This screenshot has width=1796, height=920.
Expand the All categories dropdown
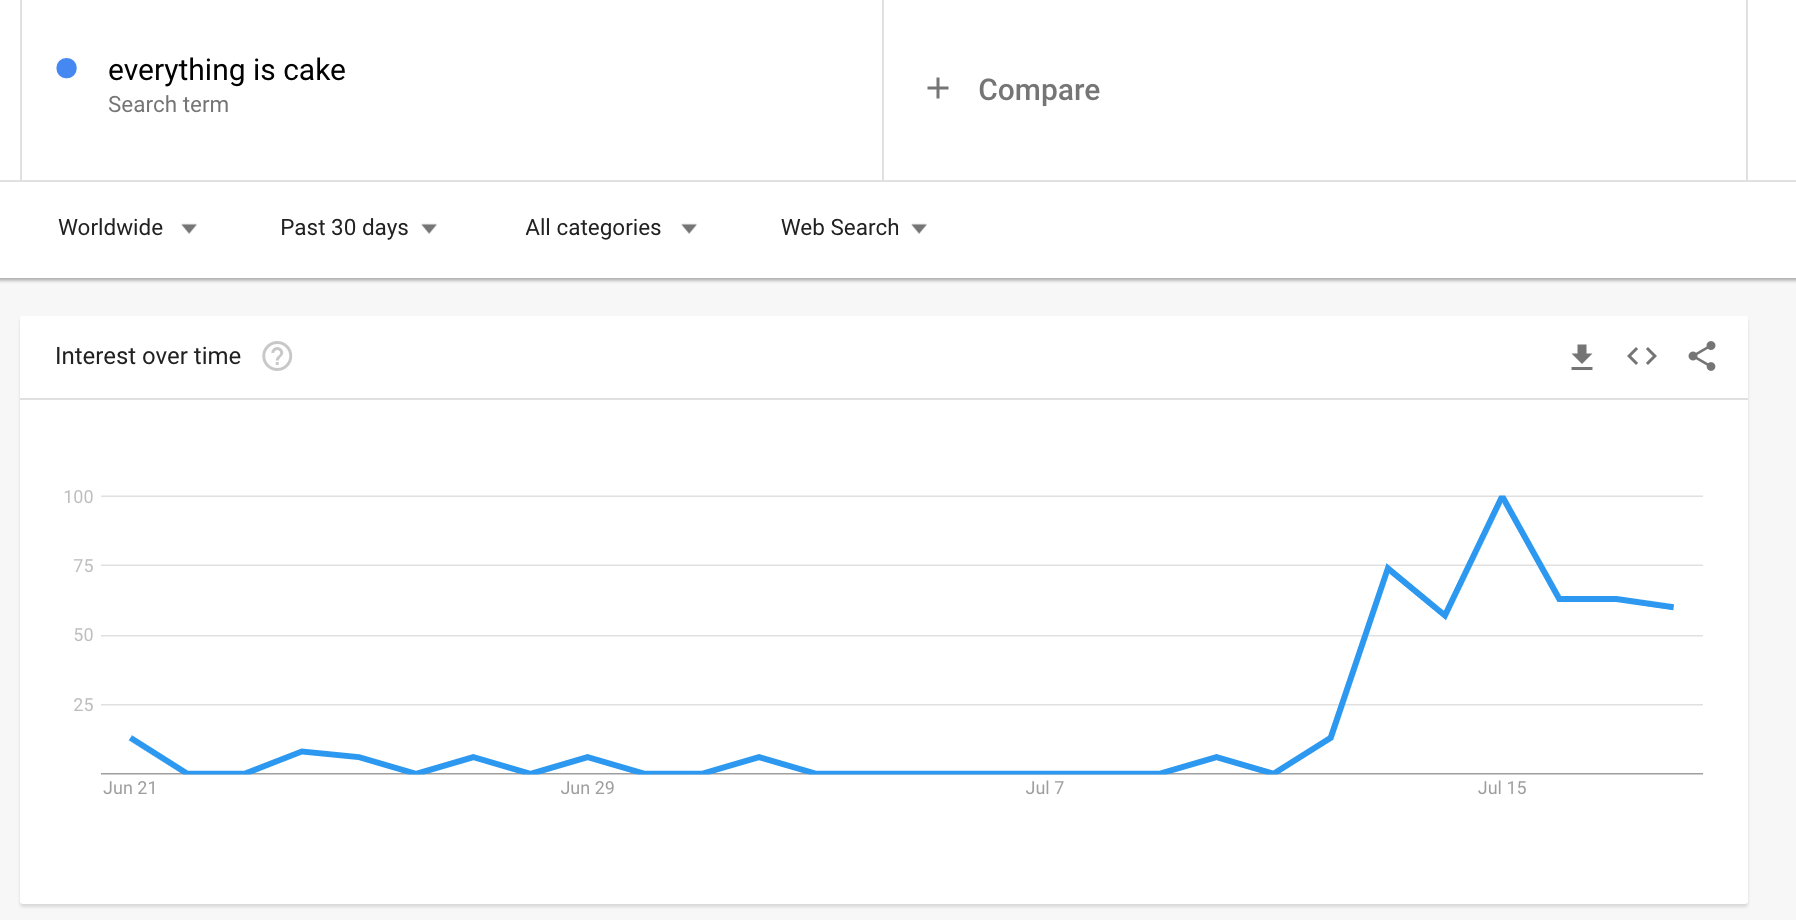[x=610, y=228]
